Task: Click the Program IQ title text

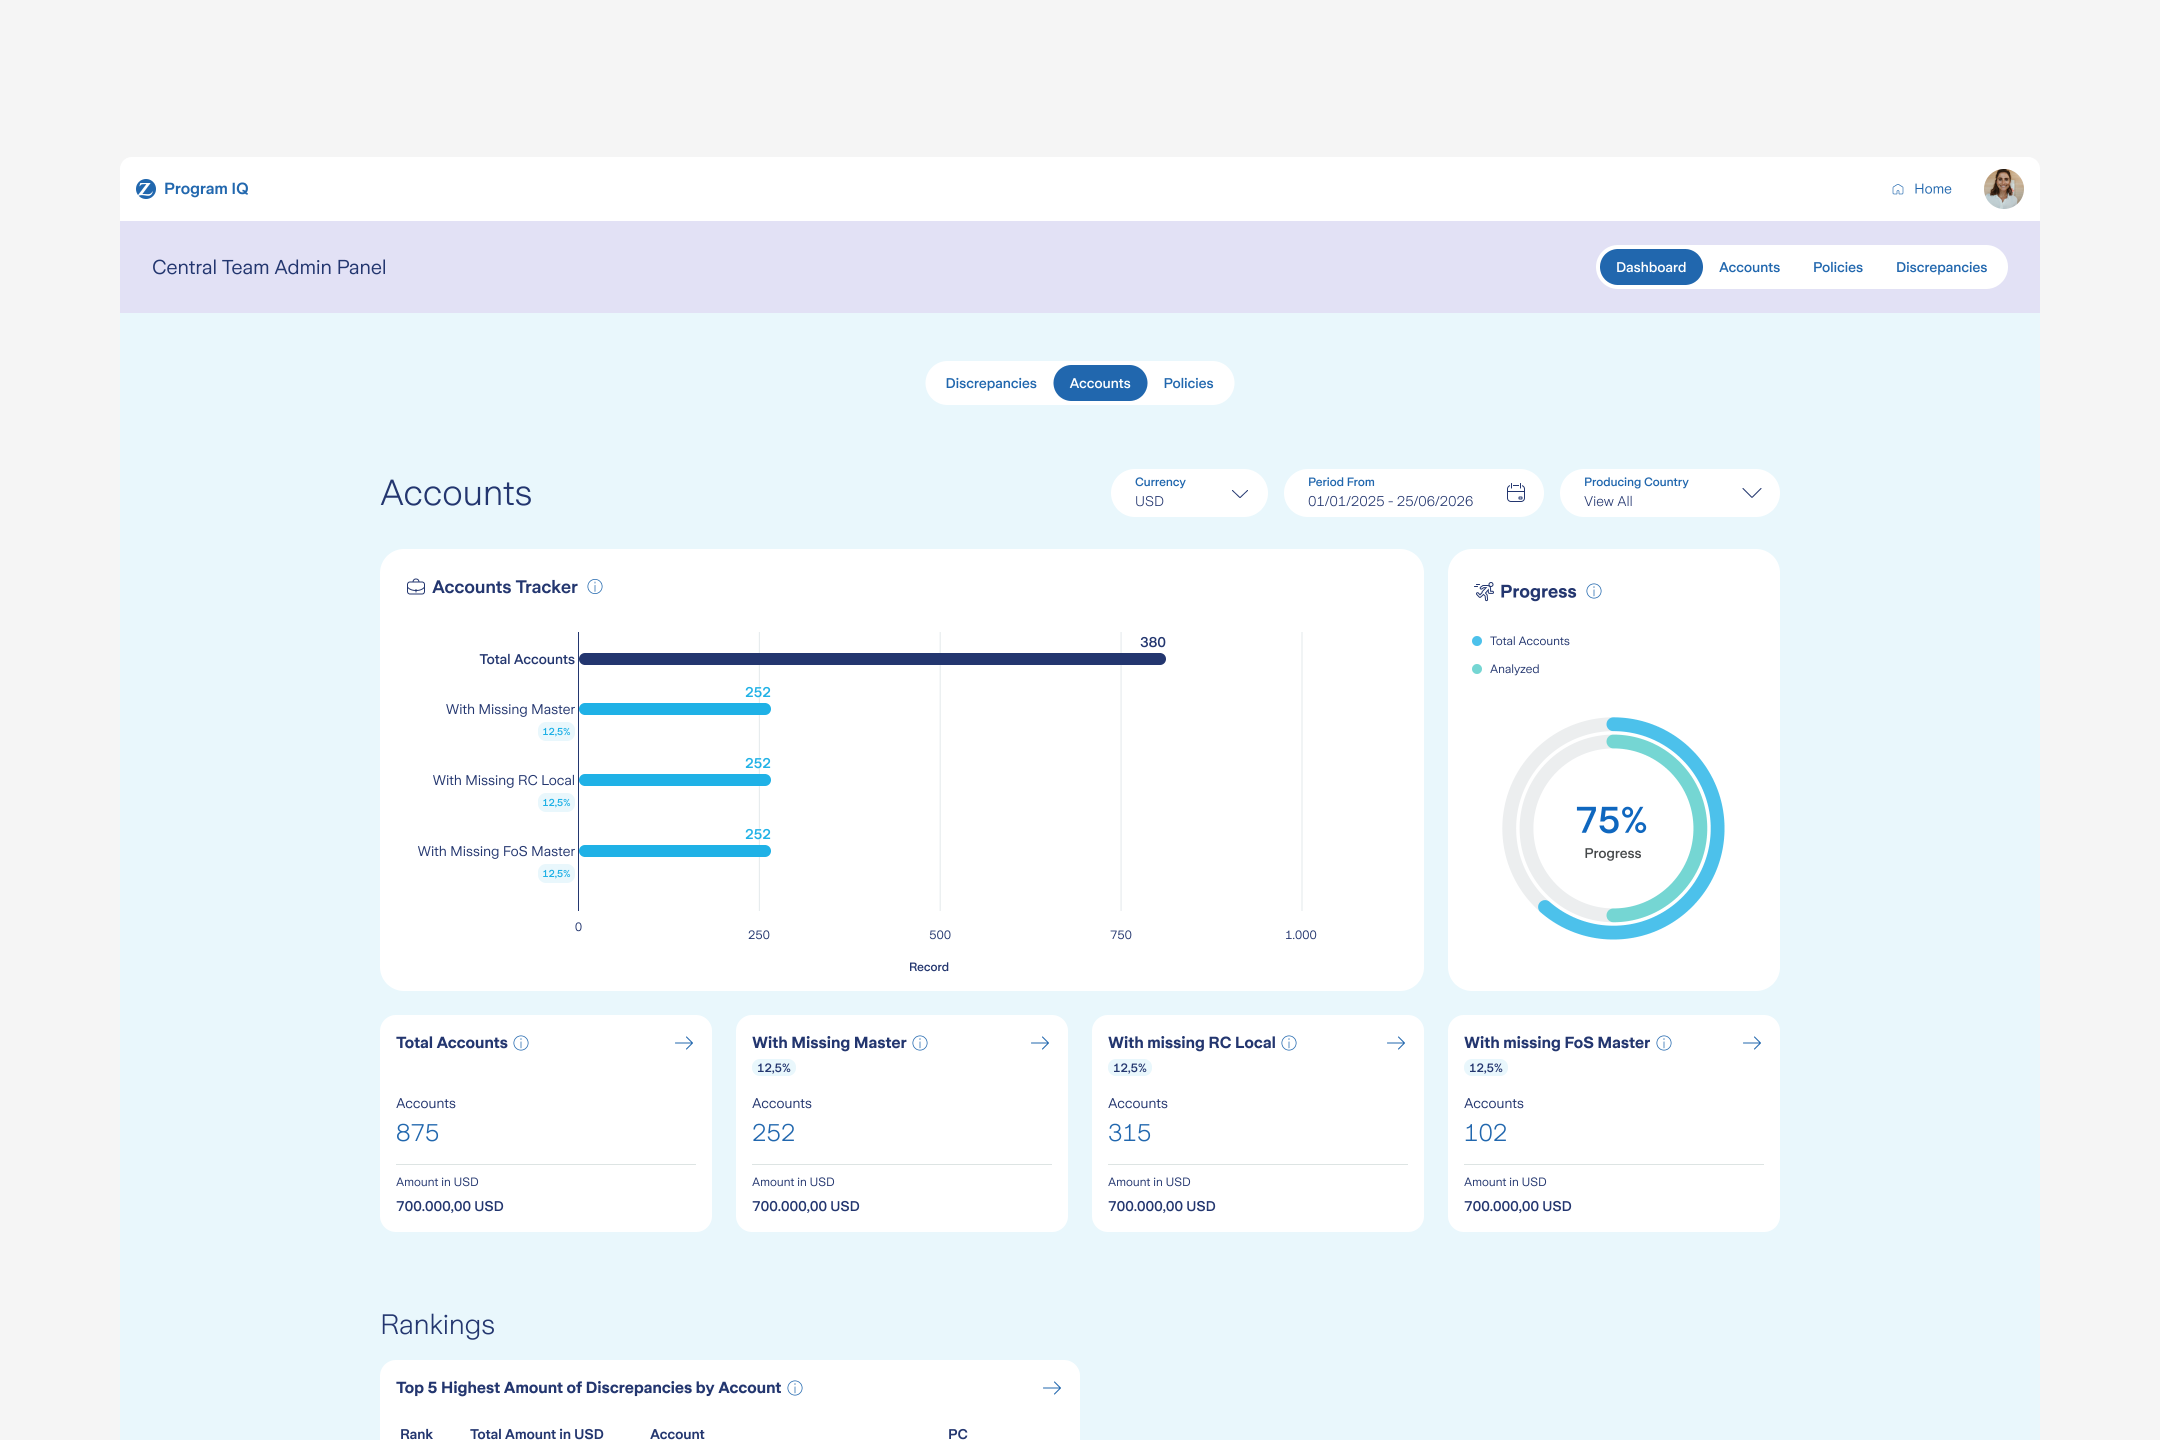Action: [206, 189]
